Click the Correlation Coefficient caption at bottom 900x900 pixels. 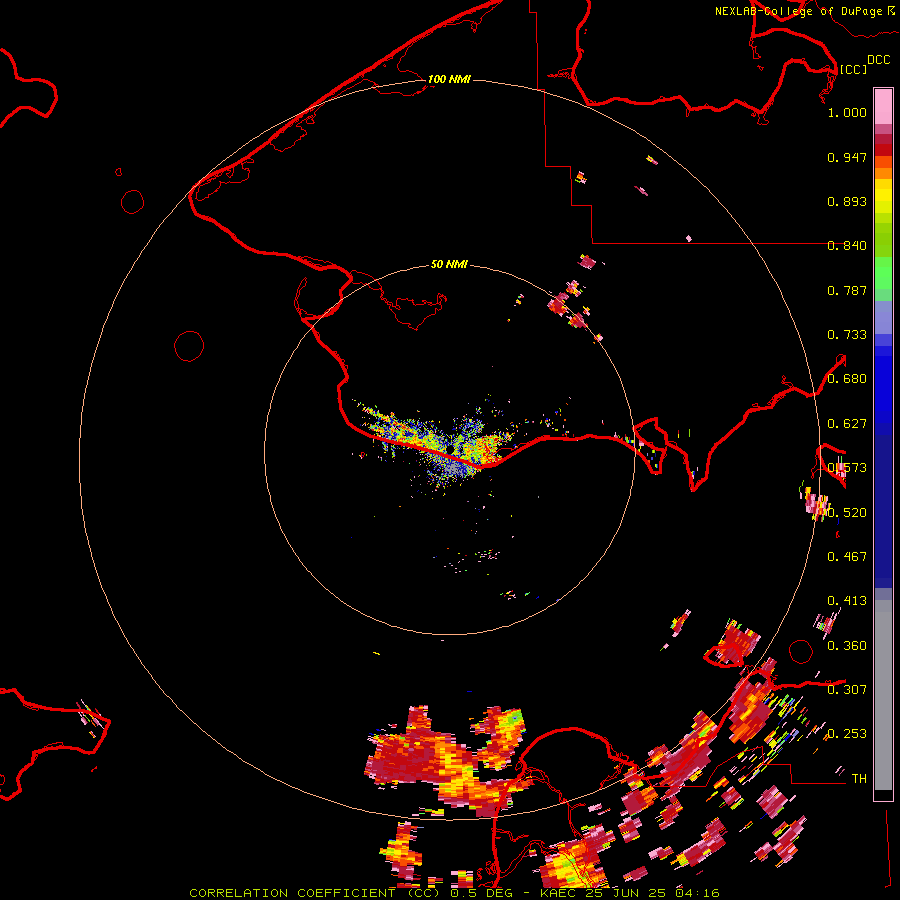tap(454, 893)
